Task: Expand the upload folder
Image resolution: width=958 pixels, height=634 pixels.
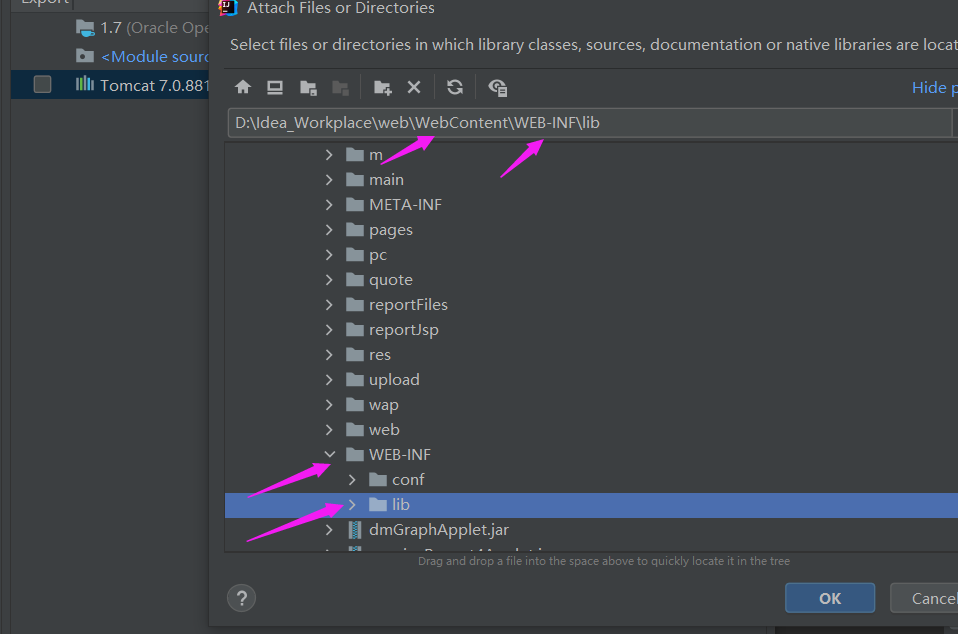Action: (329, 380)
